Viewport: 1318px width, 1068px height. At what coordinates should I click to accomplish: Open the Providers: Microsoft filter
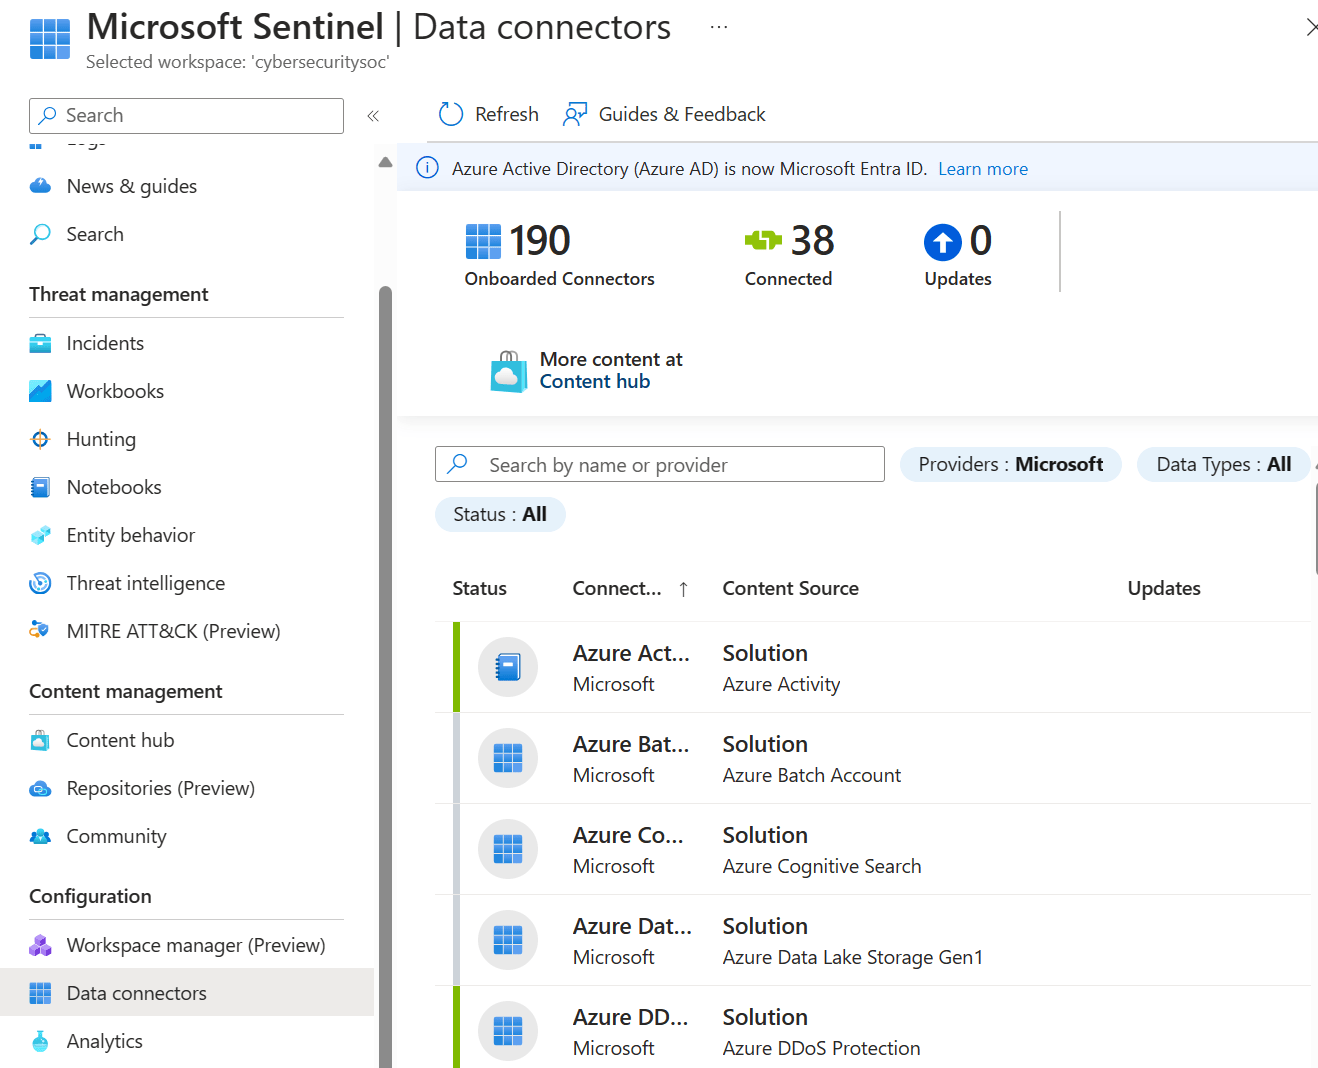click(1010, 464)
